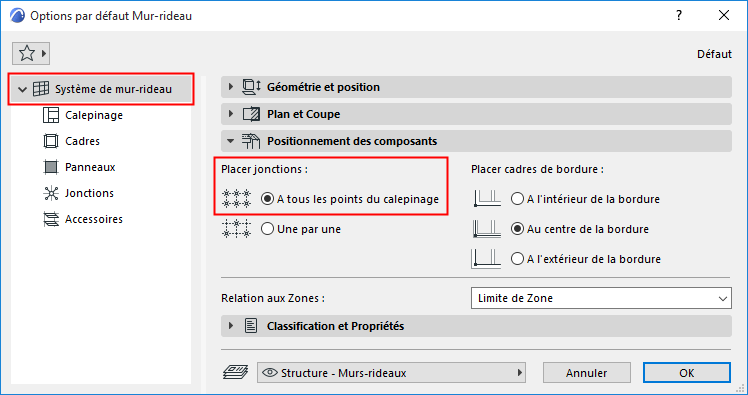Open the Relation aux Zones dropdown
Image resolution: width=748 pixels, height=395 pixels.
coord(601,298)
